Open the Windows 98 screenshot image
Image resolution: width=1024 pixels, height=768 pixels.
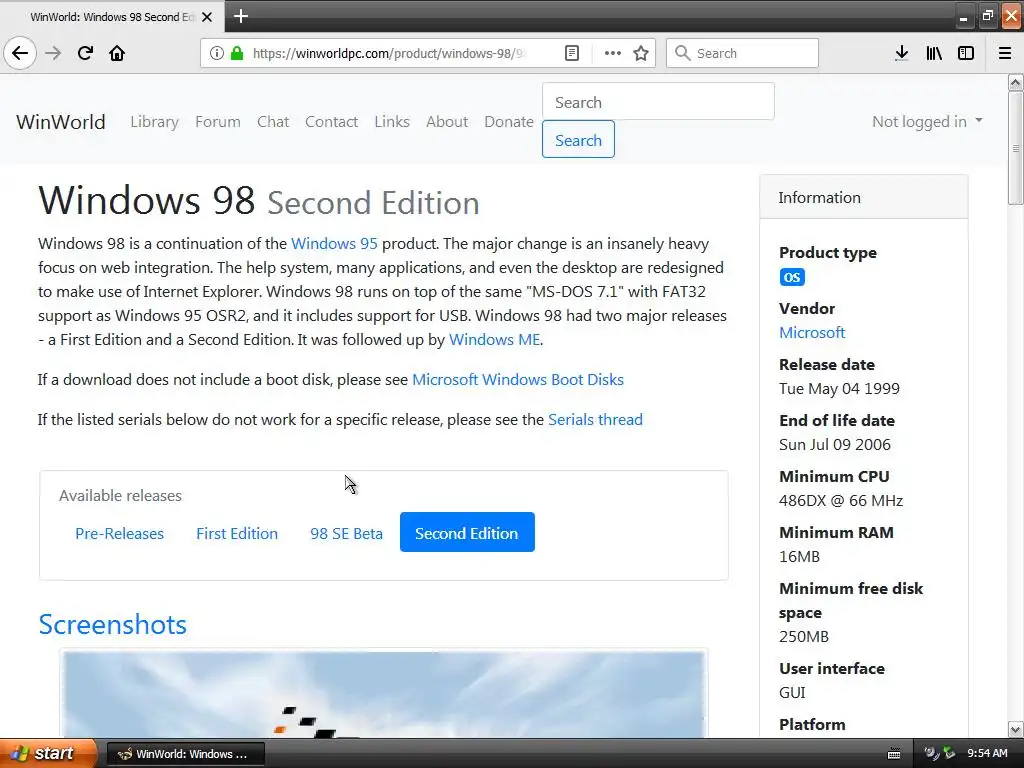tap(384, 694)
